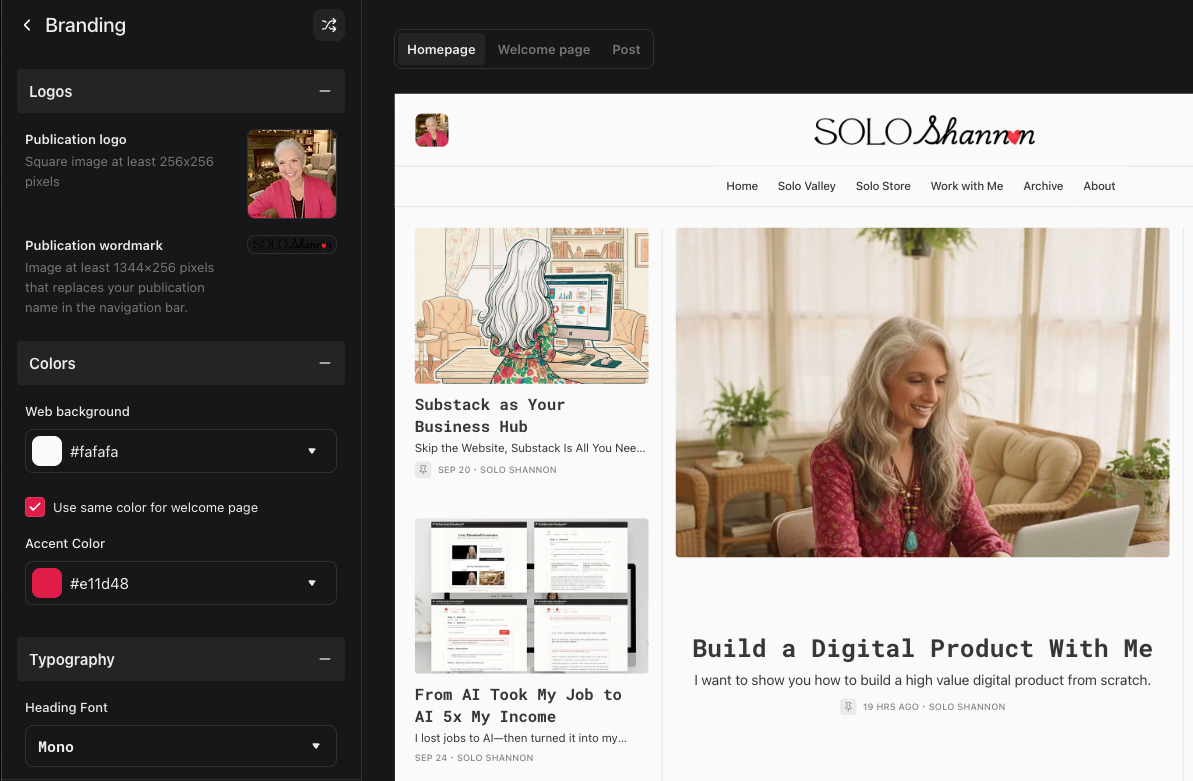Click the Colors section header label

[52, 363]
